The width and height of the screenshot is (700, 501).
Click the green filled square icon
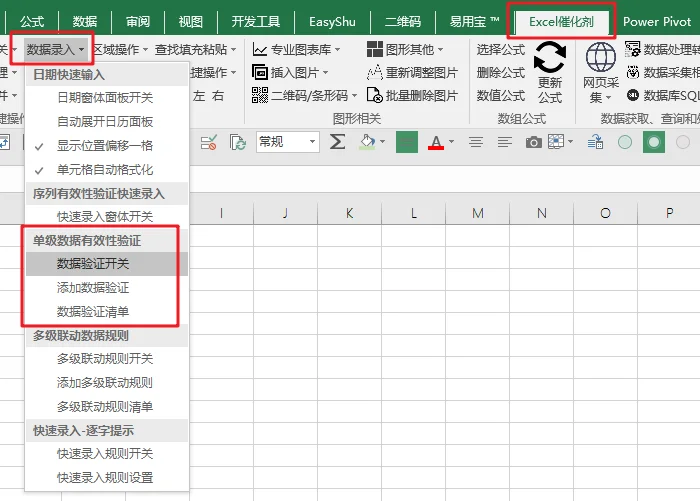(407, 142)
